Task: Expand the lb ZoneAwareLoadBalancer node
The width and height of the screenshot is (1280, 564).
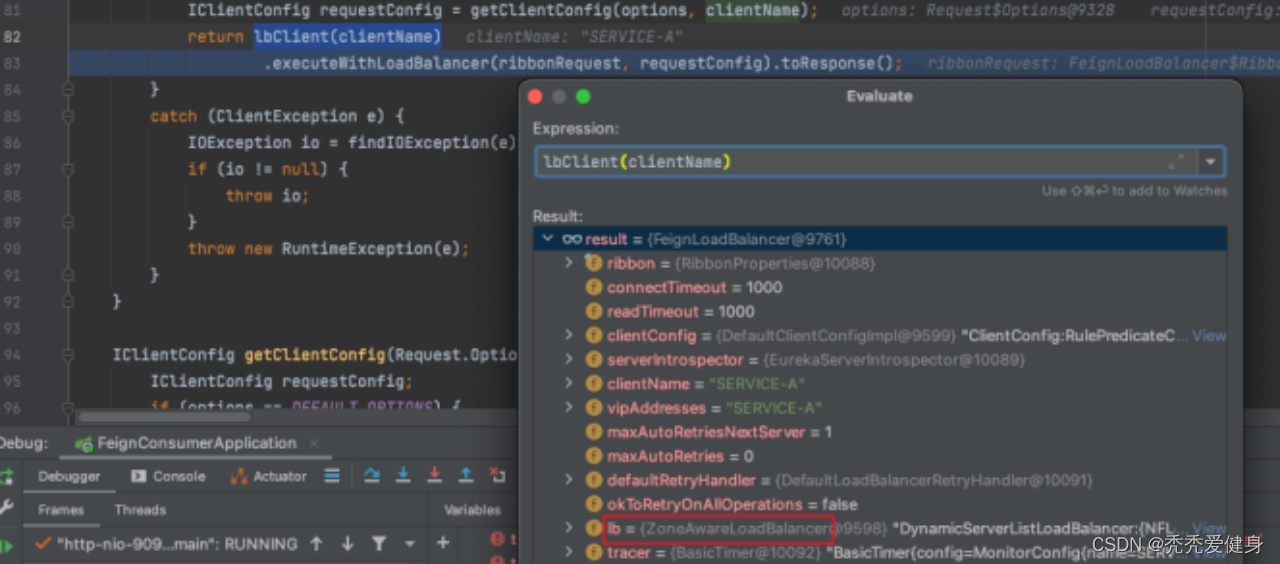Action: [x=569, y=528]
